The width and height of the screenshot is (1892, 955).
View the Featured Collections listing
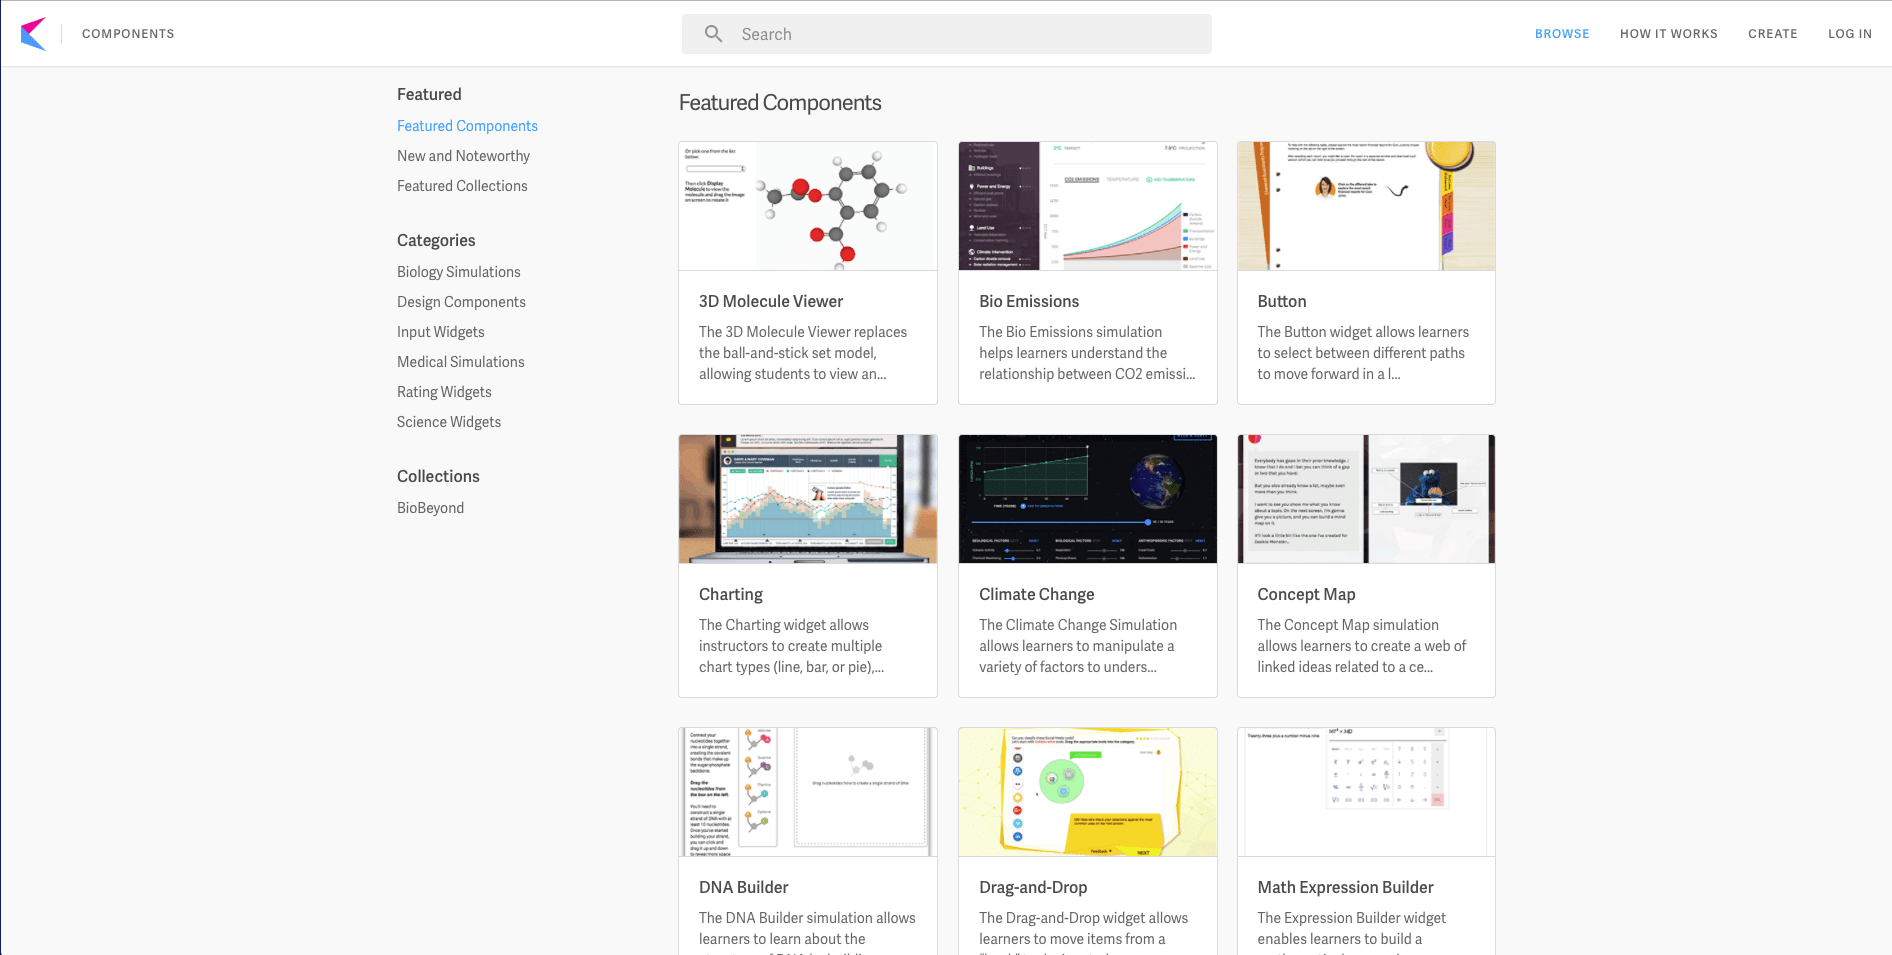pos(462,186)
